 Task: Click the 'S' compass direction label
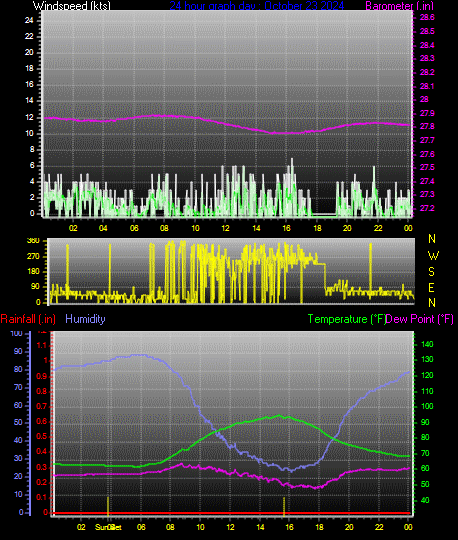pos(431,272)
